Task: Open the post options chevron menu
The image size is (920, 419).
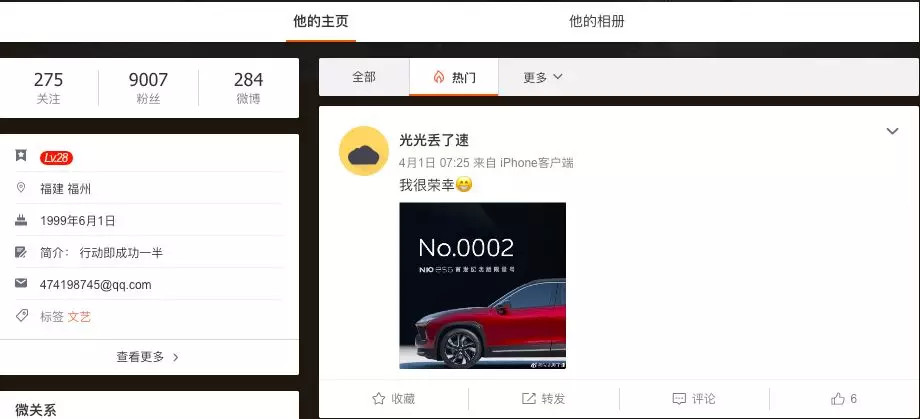Action: point(892,131)
